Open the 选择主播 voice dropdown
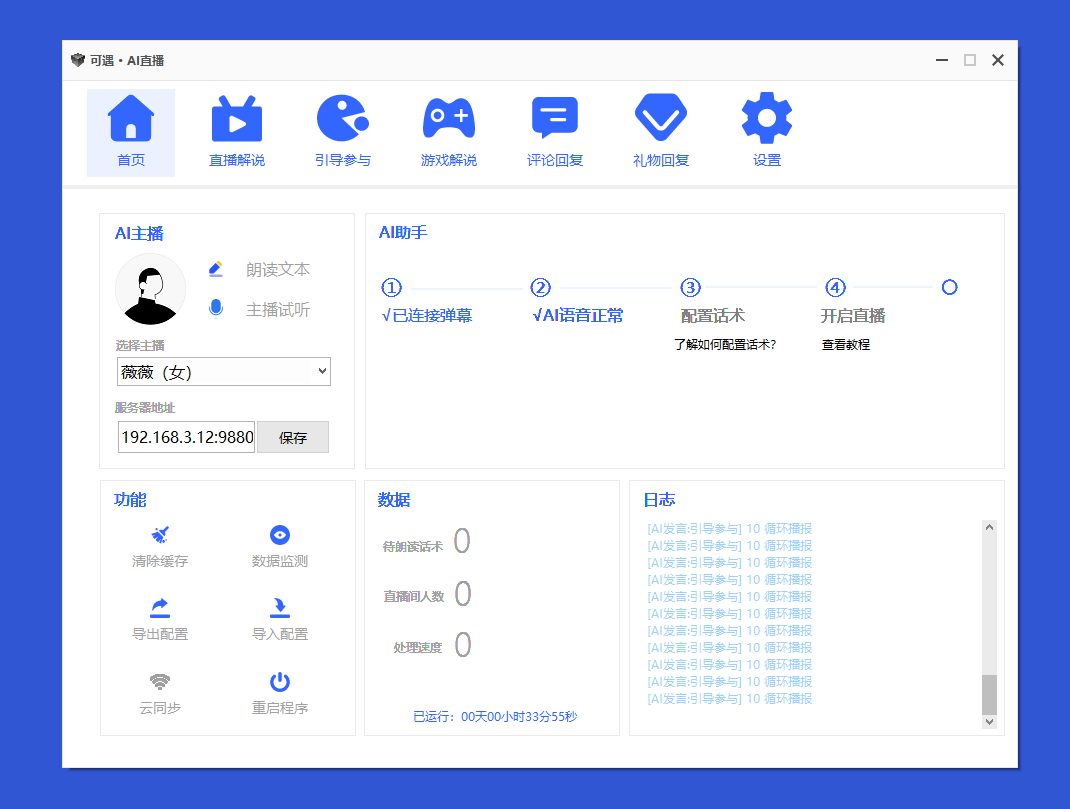 pos(223,371)
